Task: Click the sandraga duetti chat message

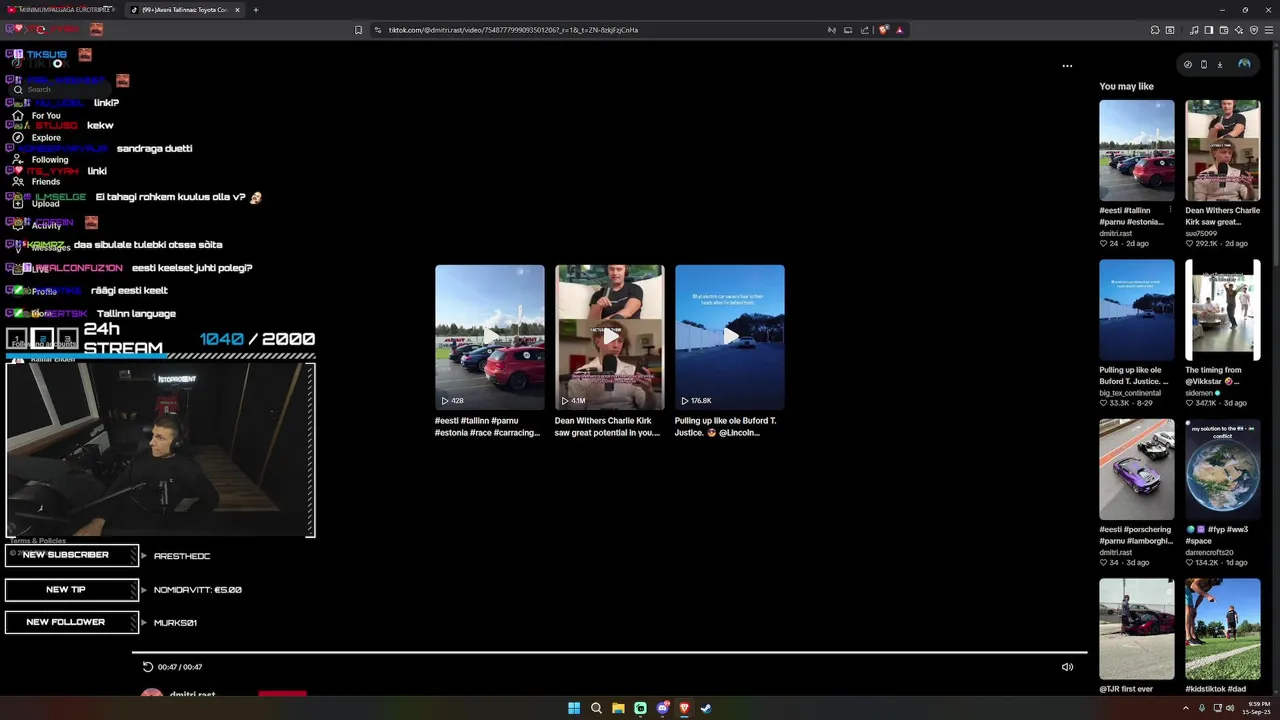Action: pos(154,148)
